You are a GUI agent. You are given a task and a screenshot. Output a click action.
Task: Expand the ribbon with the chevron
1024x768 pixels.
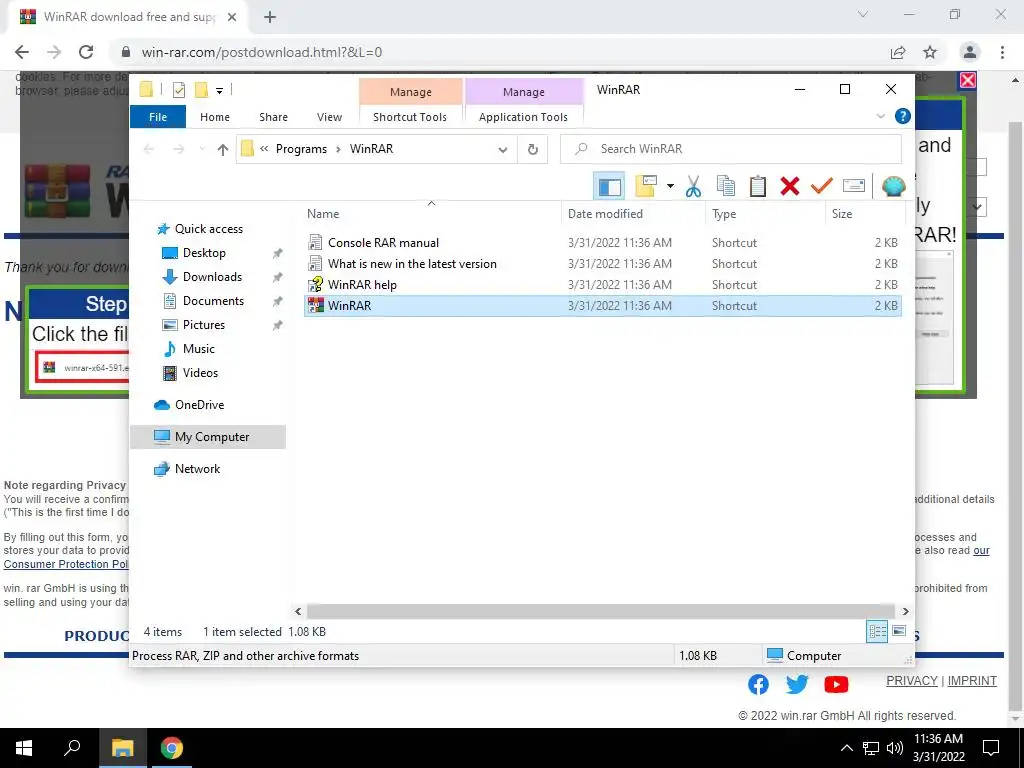(880, 116)
